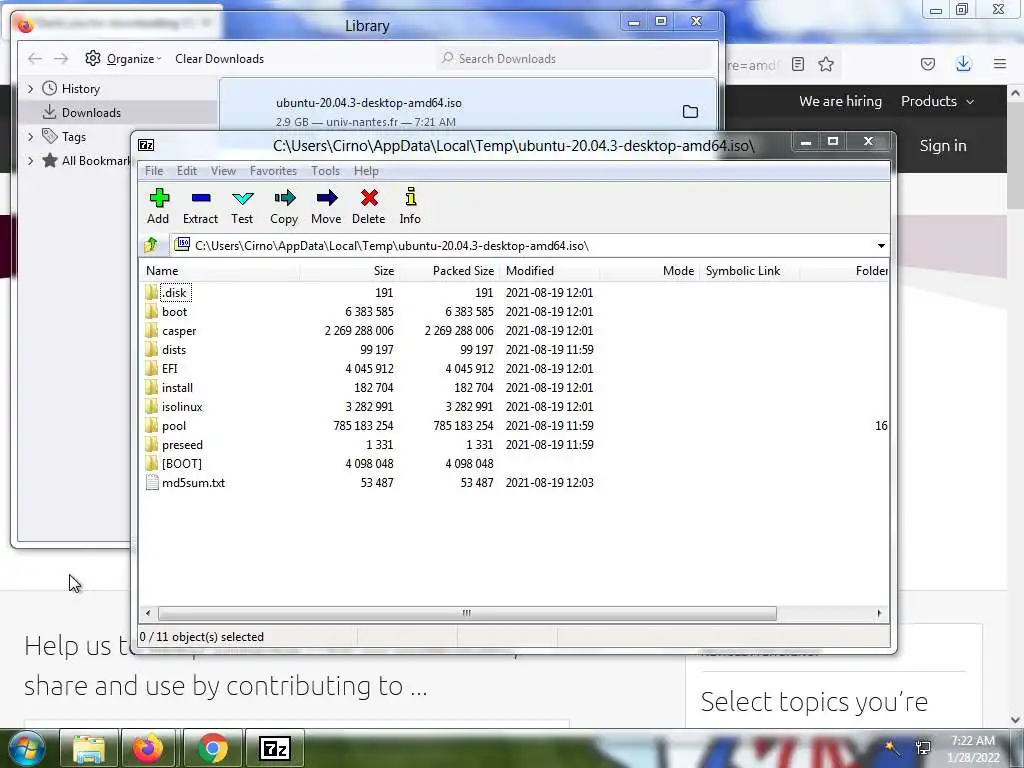Viewport: 1024px width, 768px height.
Task: Save page to Pocket
Action: click(x=928, y=64)
